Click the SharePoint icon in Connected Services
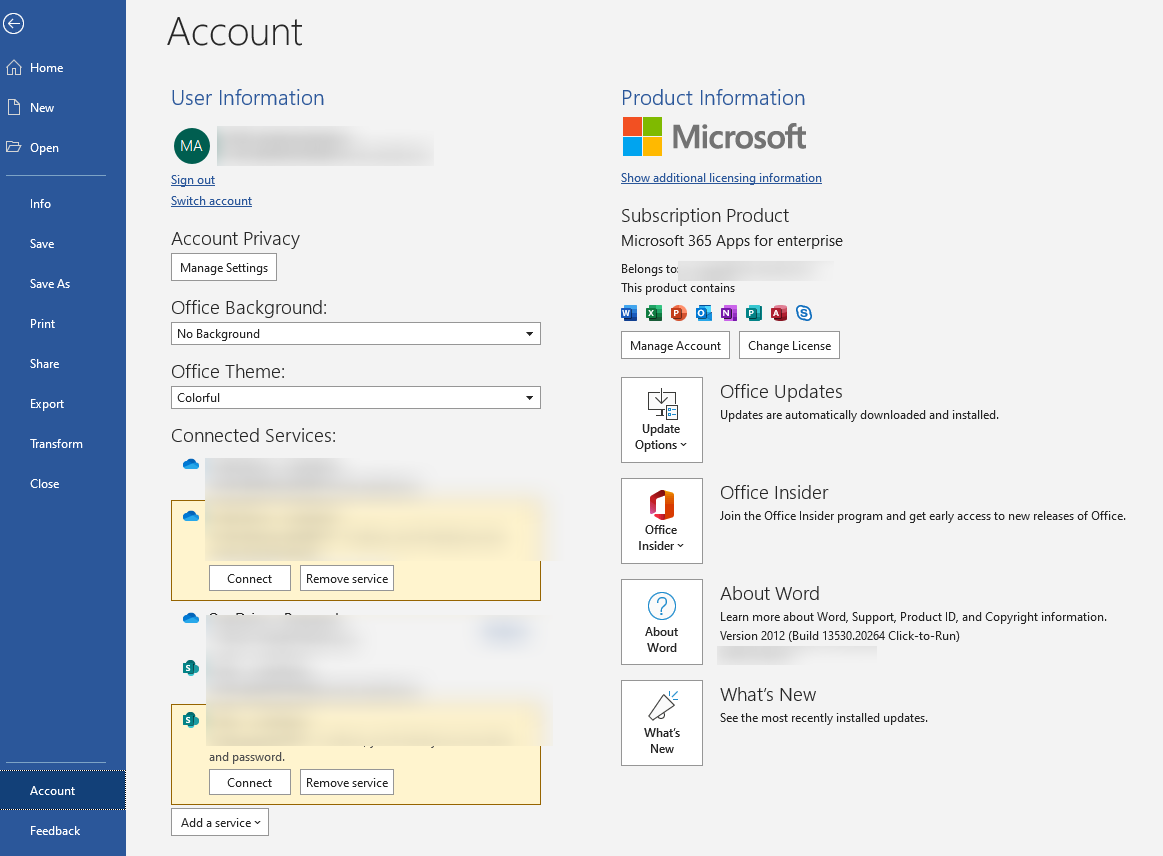 (x=190, y=668)
